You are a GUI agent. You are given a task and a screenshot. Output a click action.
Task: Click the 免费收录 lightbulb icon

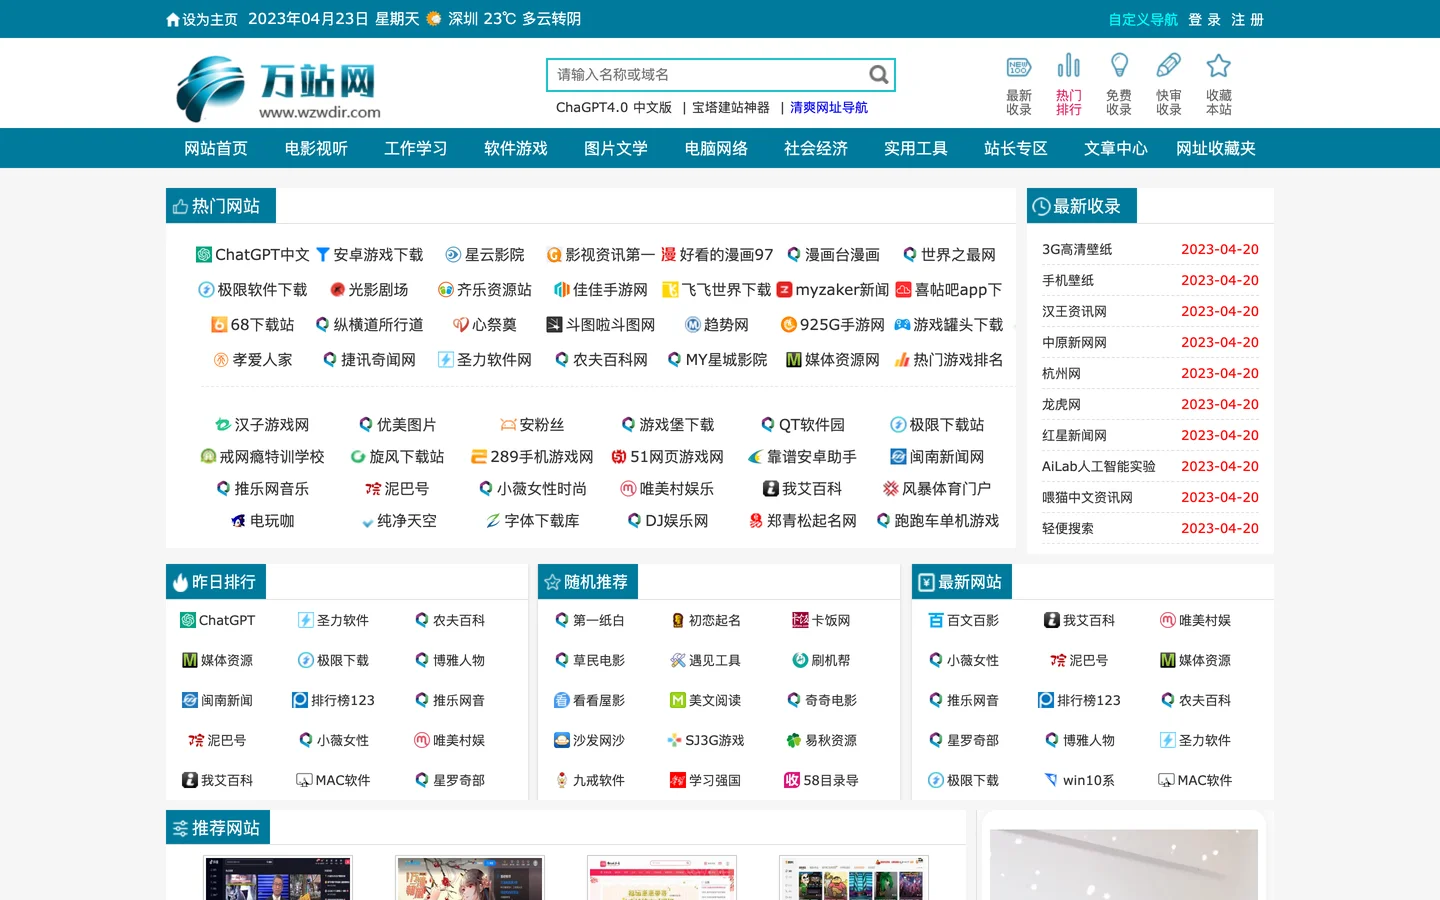(1119, 66)
